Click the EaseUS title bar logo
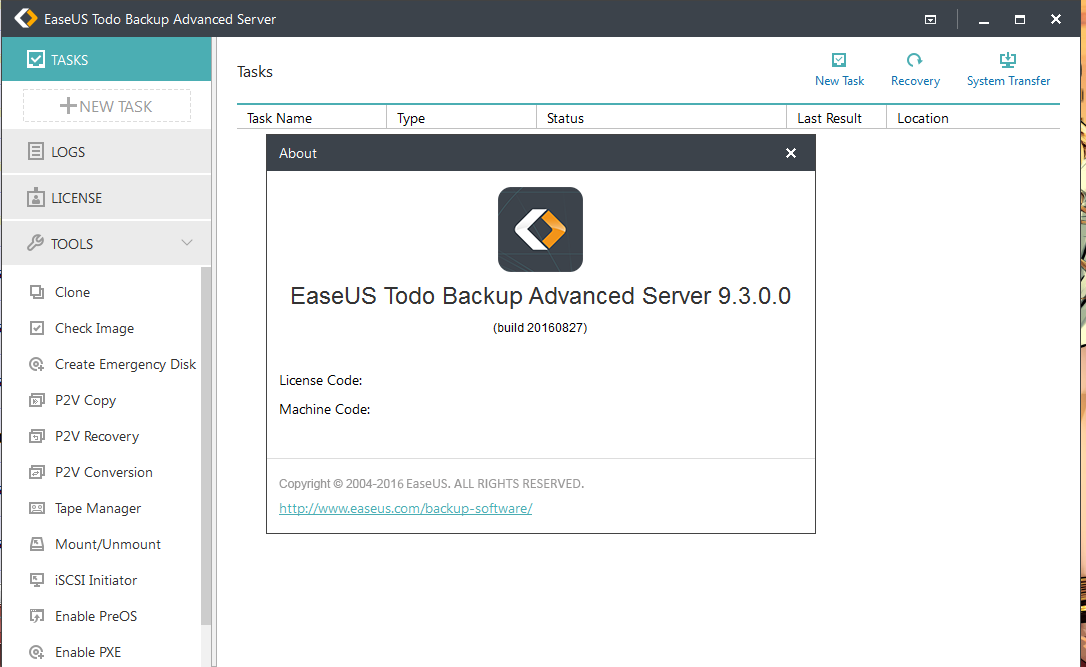 [26, 18]
